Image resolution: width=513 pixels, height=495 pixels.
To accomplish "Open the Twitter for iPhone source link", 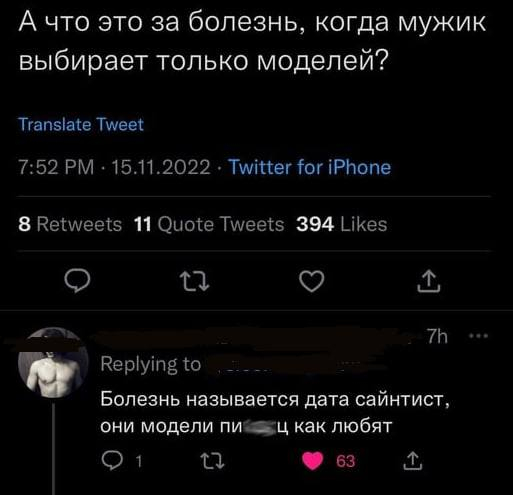I will [310, 167].
